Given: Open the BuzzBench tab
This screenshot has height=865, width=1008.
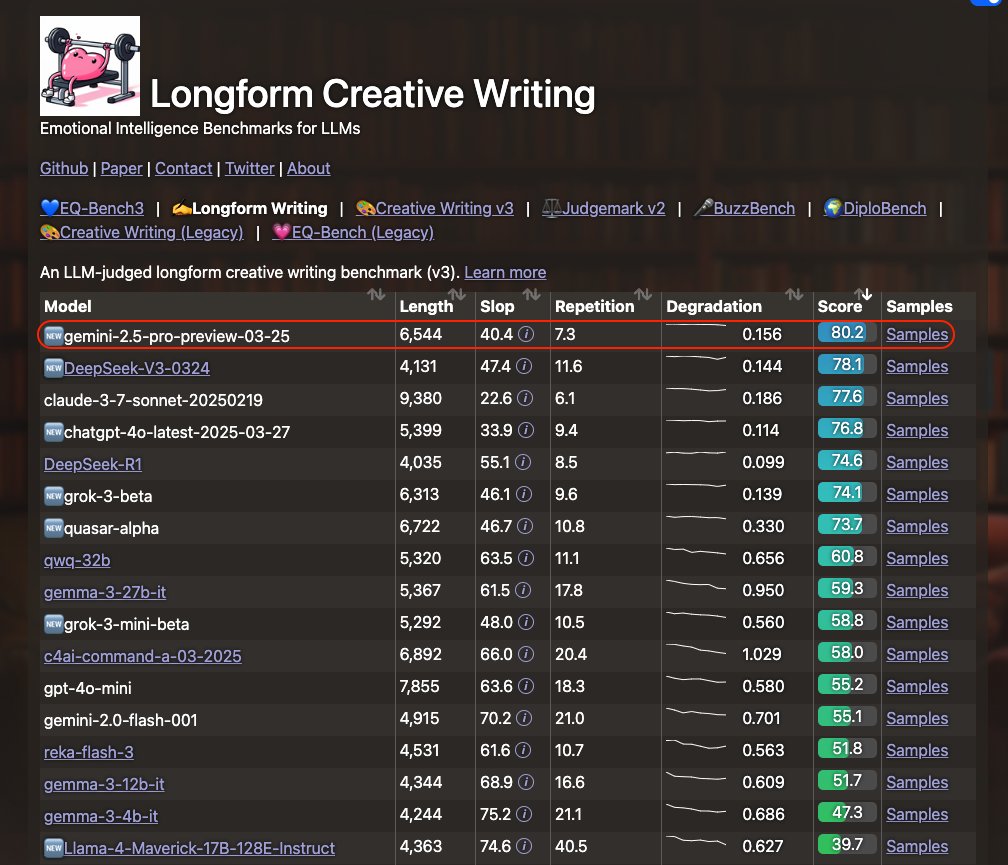Looking at the screenshot, I should pos(744,208).
